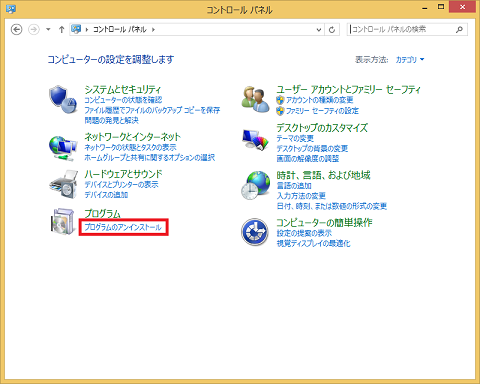Viewport: 480px width, 384px height.
Task: Click the window title bar system icon
Action: [x=11, y=9]
